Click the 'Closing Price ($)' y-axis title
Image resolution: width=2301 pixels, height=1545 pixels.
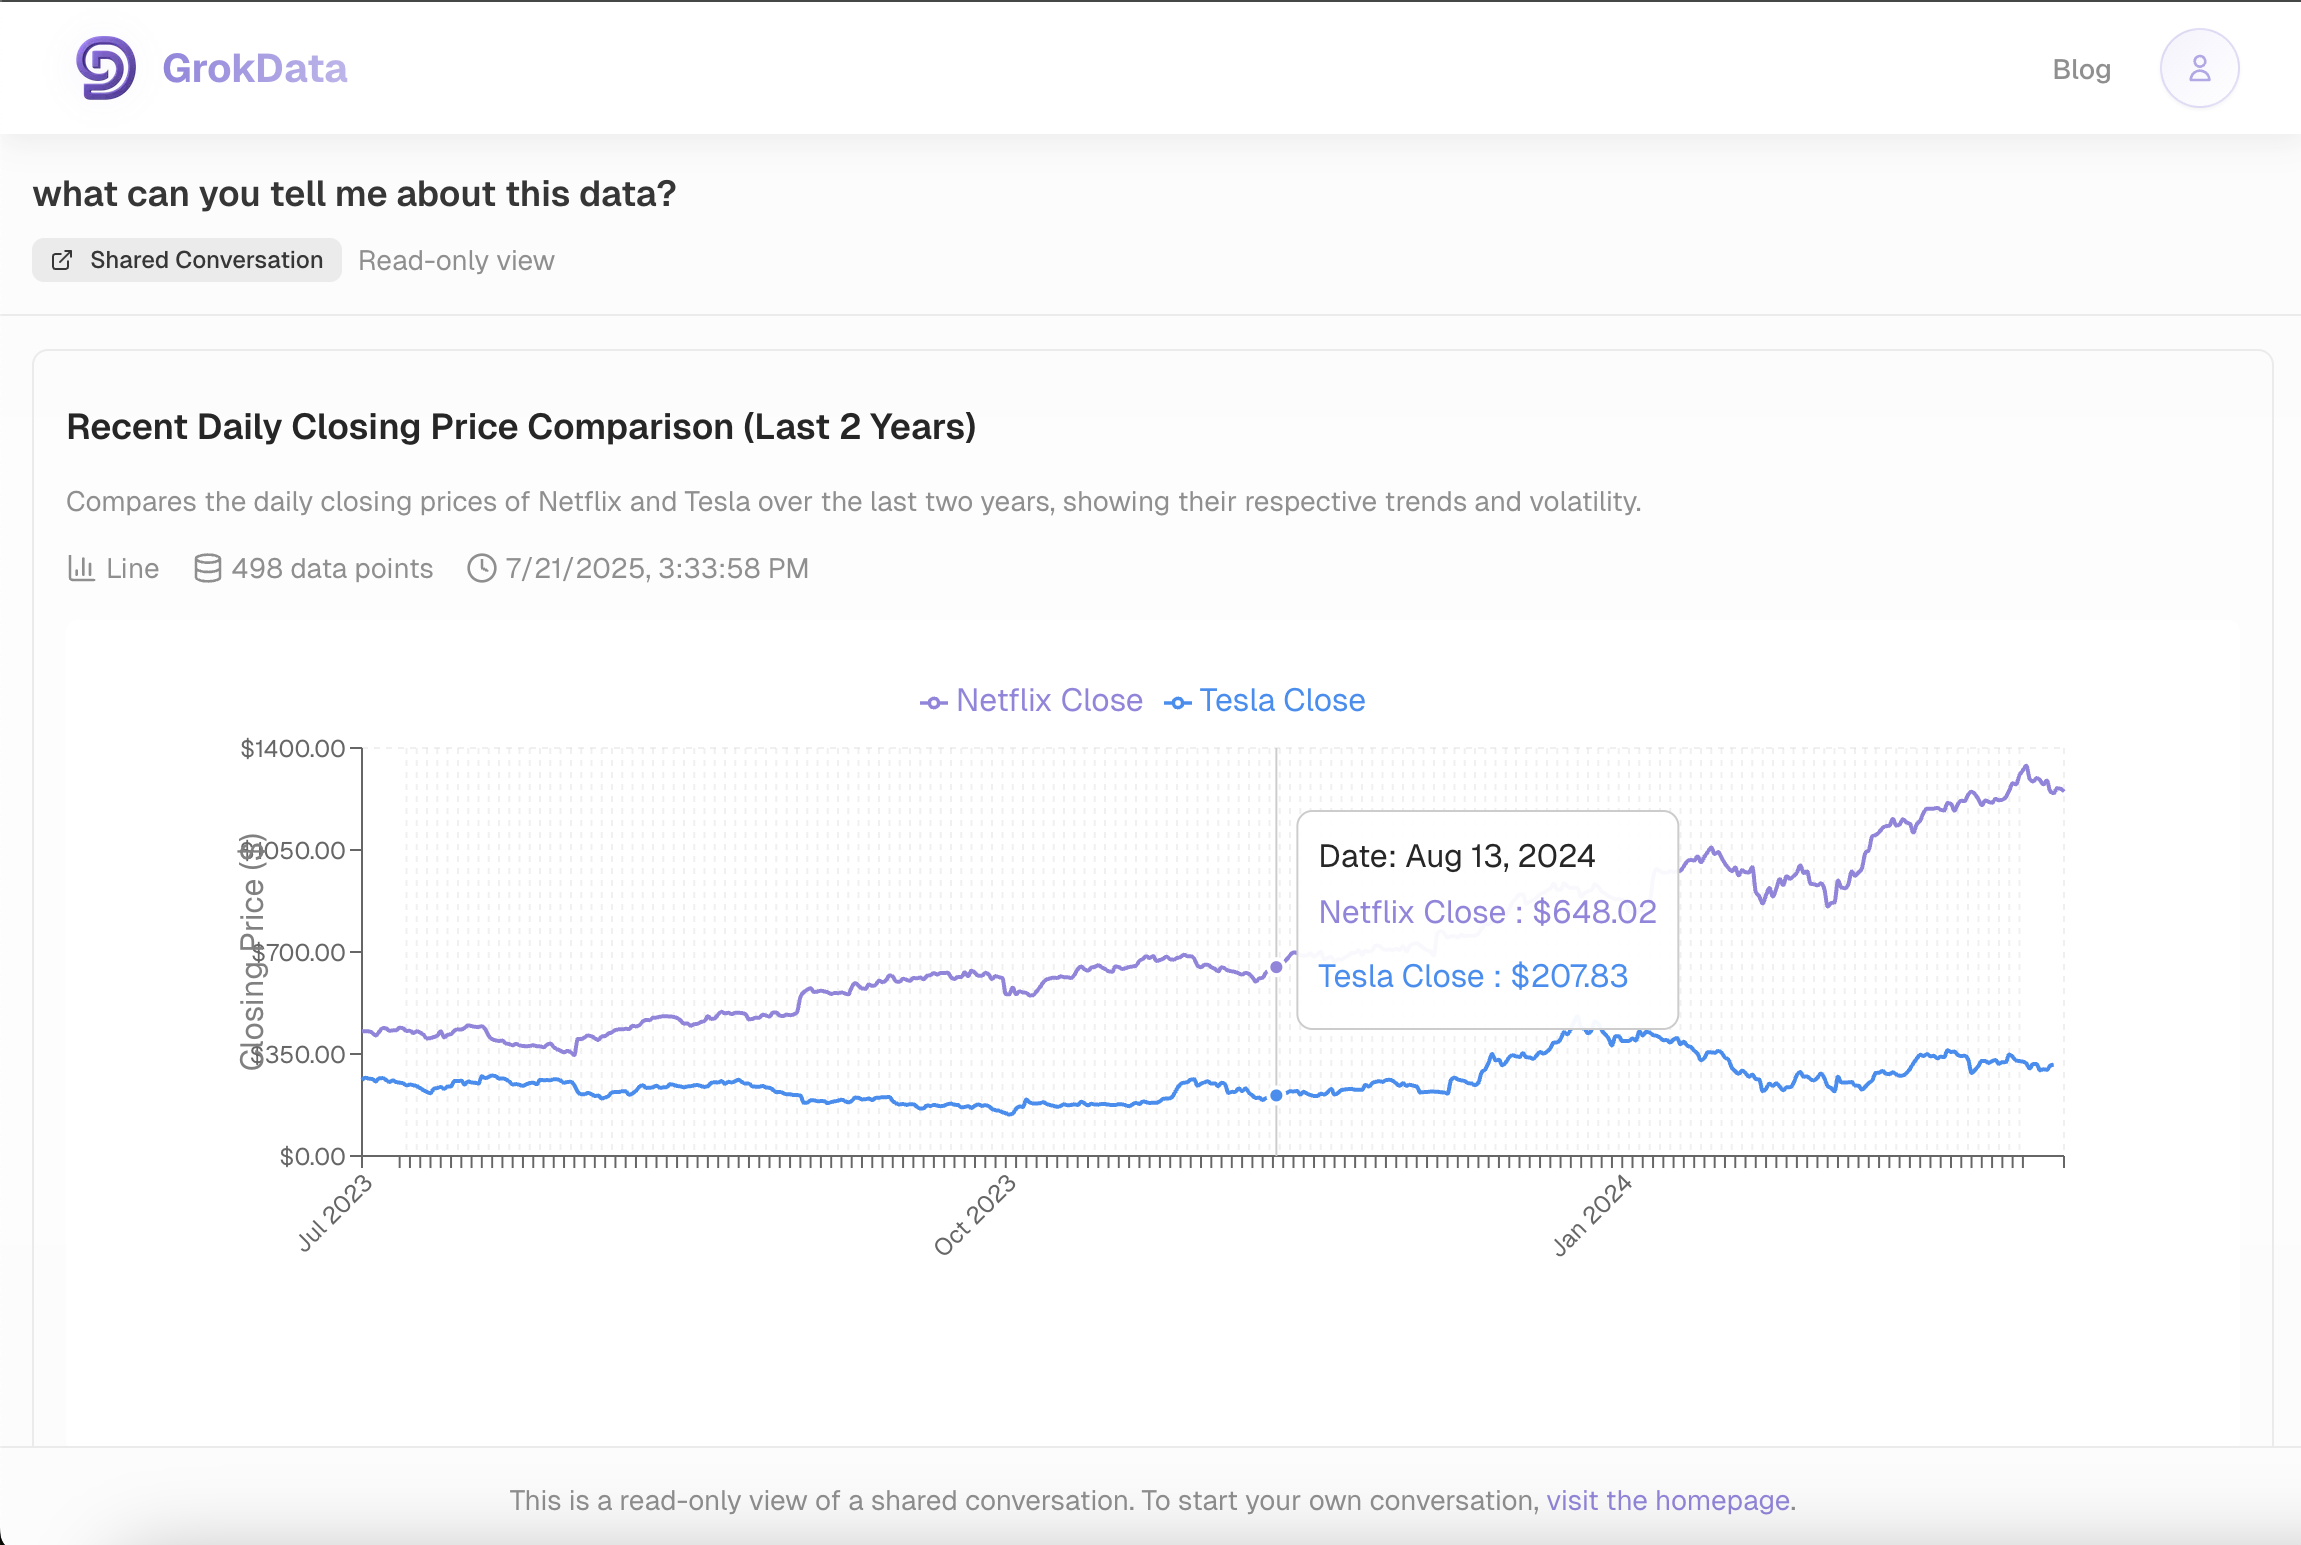point(252,952)
